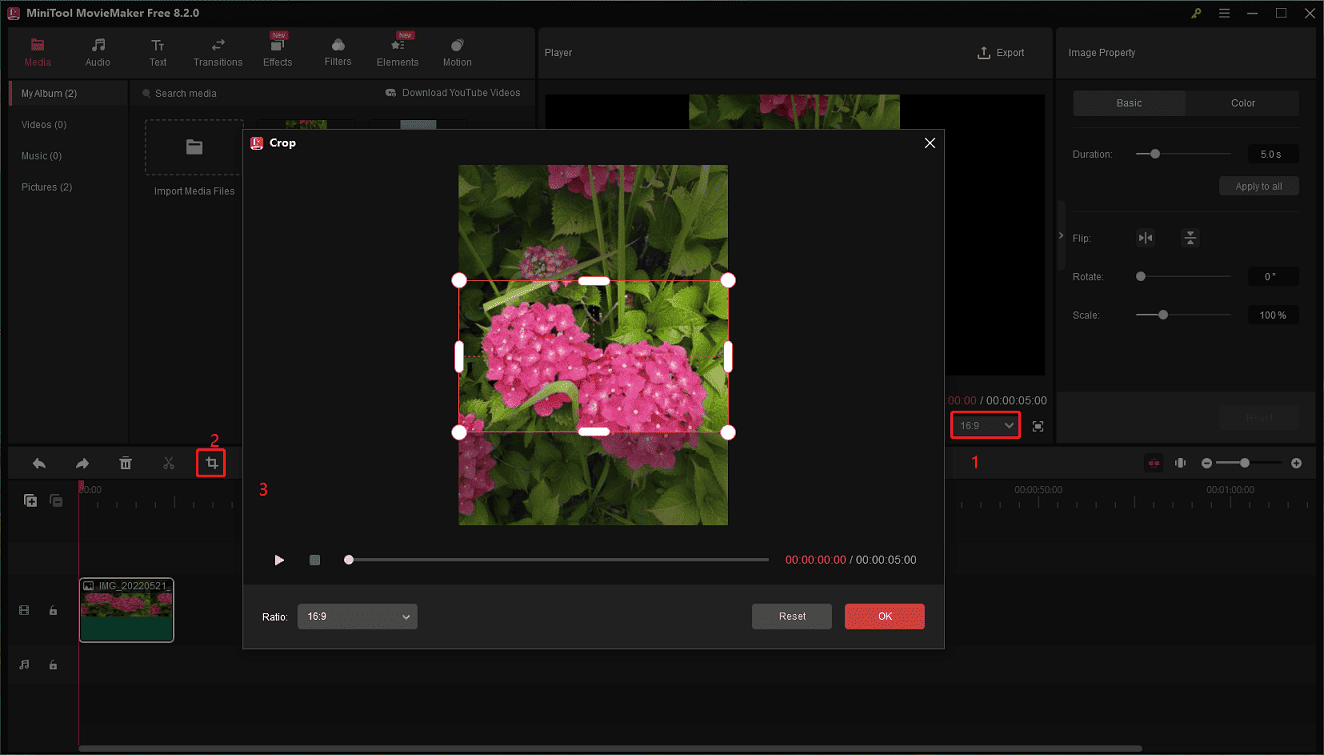1324x755 pixels.
Task: Play the preview in Crop dialog
Action: click(279, 560)
